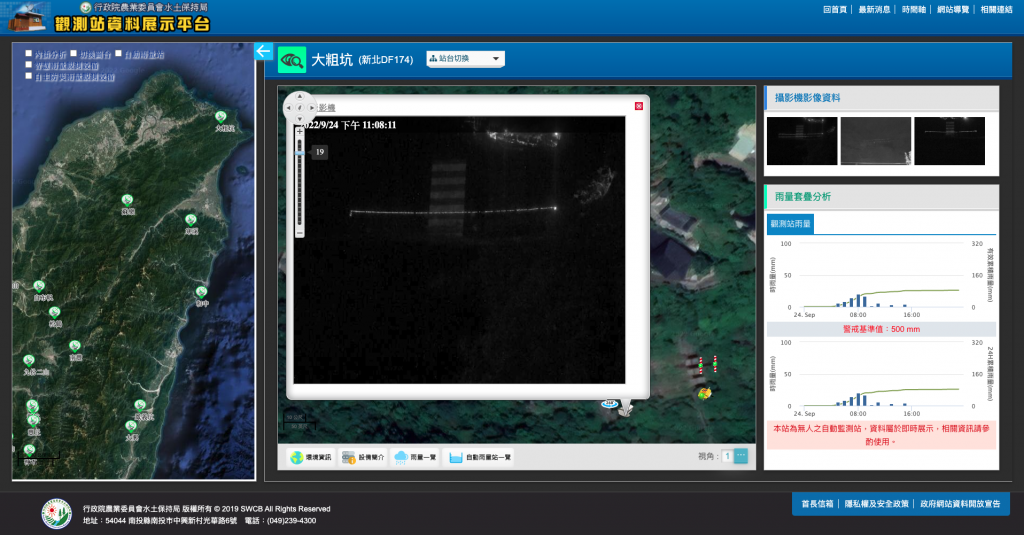Switch to the 觀測站雨量 tab
Viewport: 1024px width, 535px height.
(x=790, y=224)
